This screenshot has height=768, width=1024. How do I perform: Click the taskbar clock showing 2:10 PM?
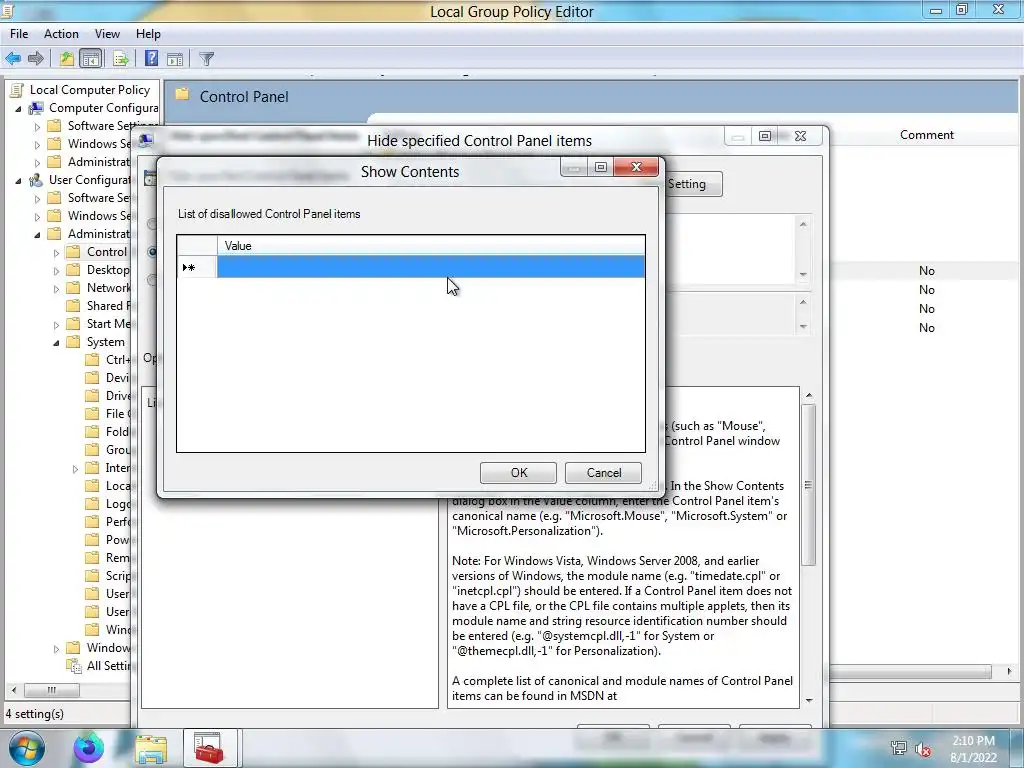click(973, 749)
